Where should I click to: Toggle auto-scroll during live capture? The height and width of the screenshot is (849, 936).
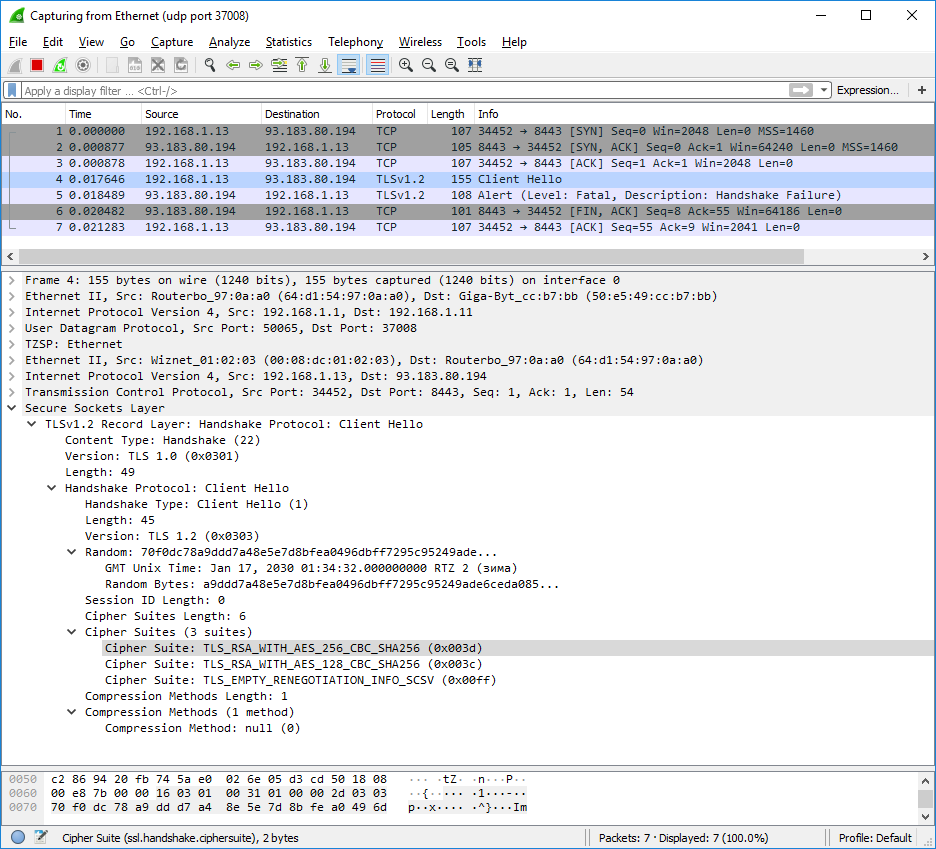[349, 65]
